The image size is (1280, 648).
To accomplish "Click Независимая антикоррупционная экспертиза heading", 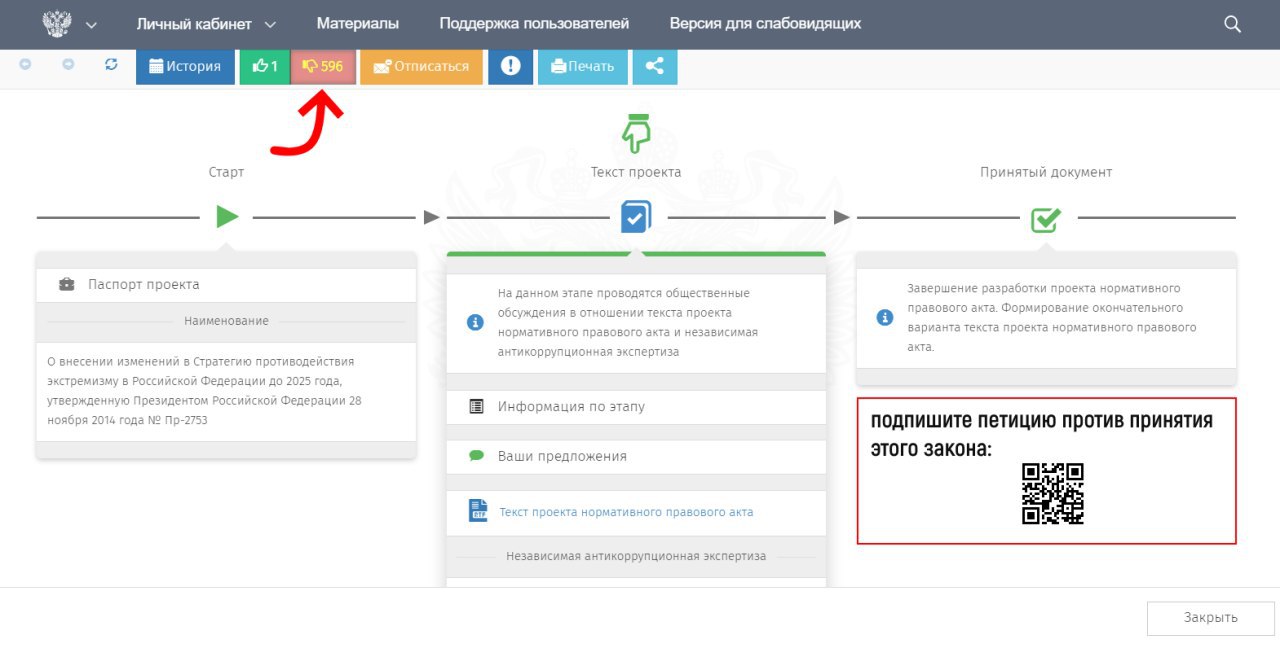I will coord(636,556).
